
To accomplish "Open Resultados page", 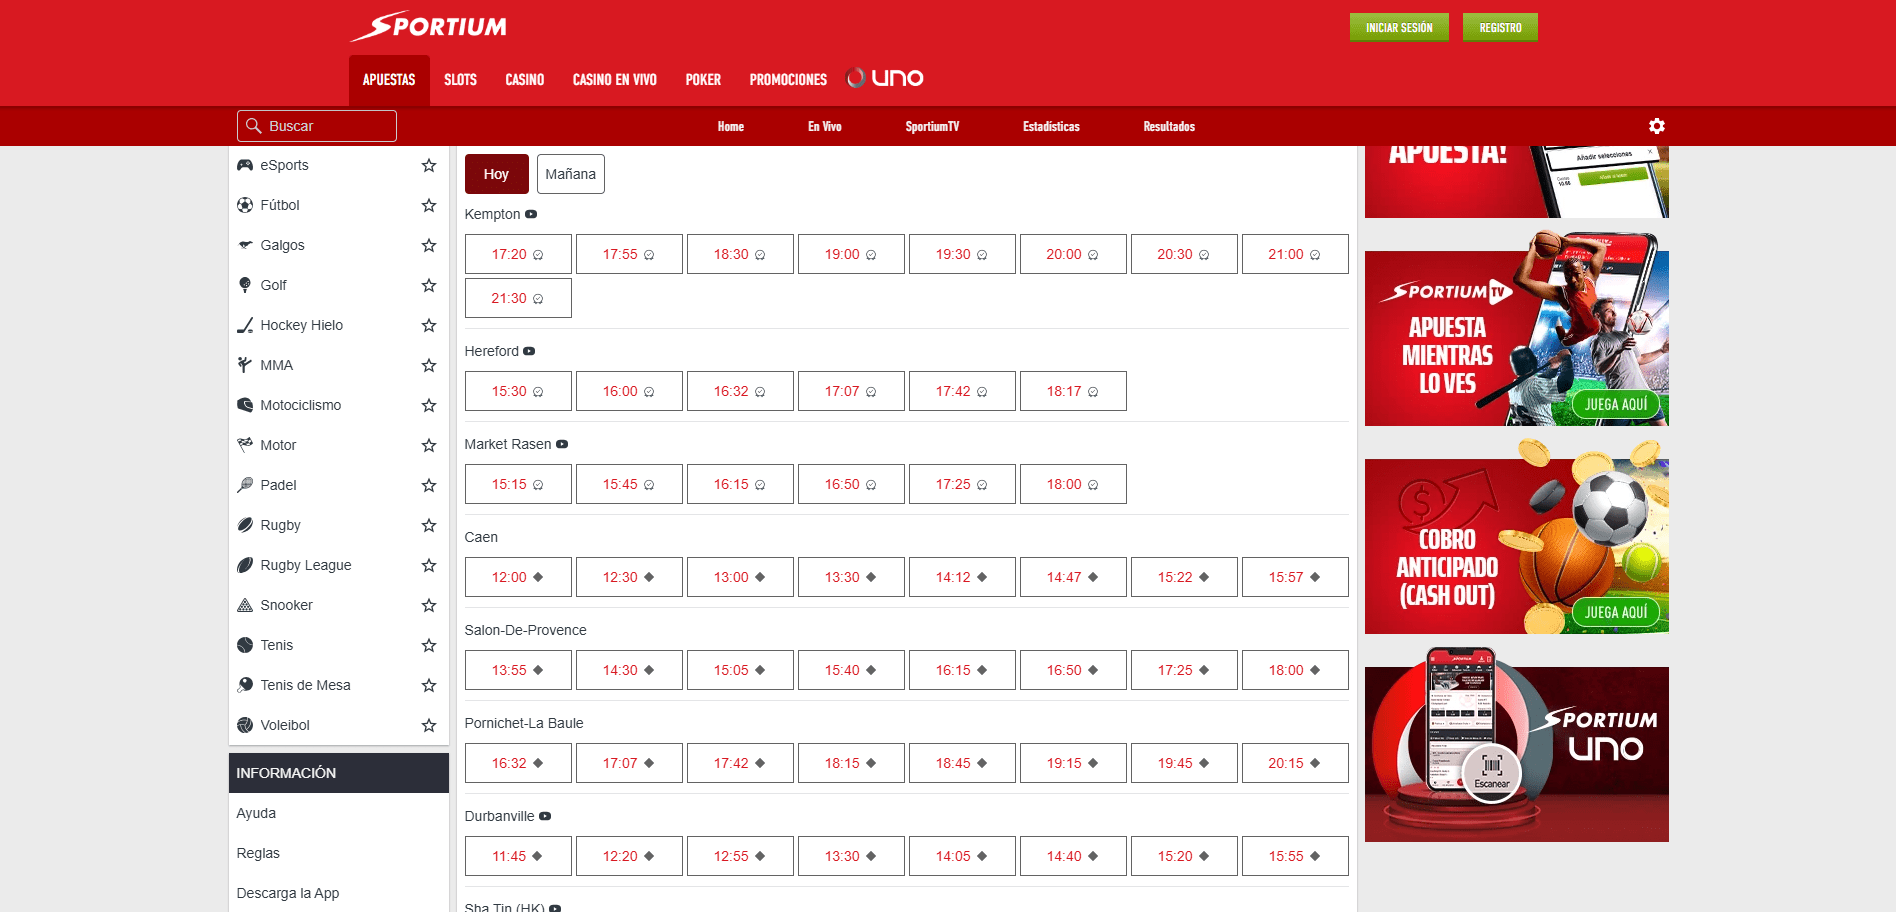I will [1169, 127].
